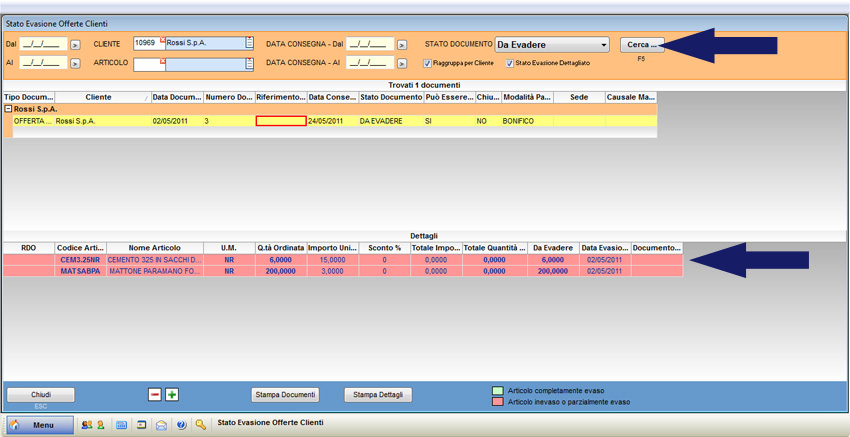Open the Menu button in taskbar

(x=40, y=425)
